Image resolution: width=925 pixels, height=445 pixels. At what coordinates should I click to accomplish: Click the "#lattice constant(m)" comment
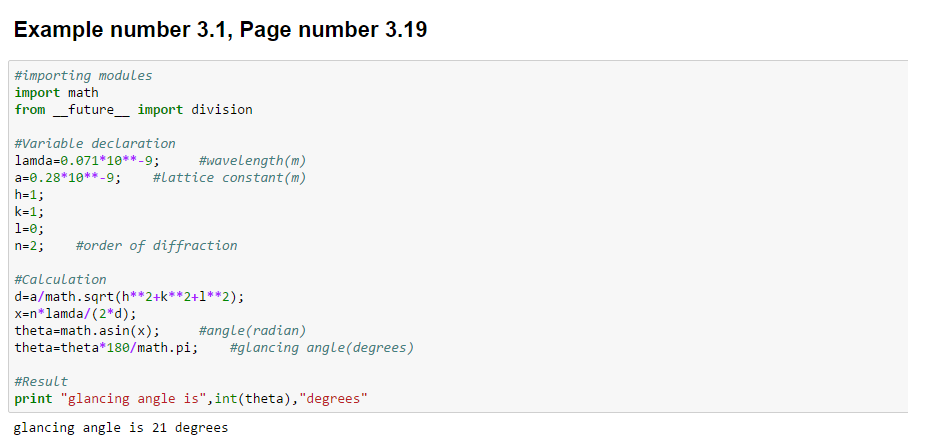(x=229, y=177)
